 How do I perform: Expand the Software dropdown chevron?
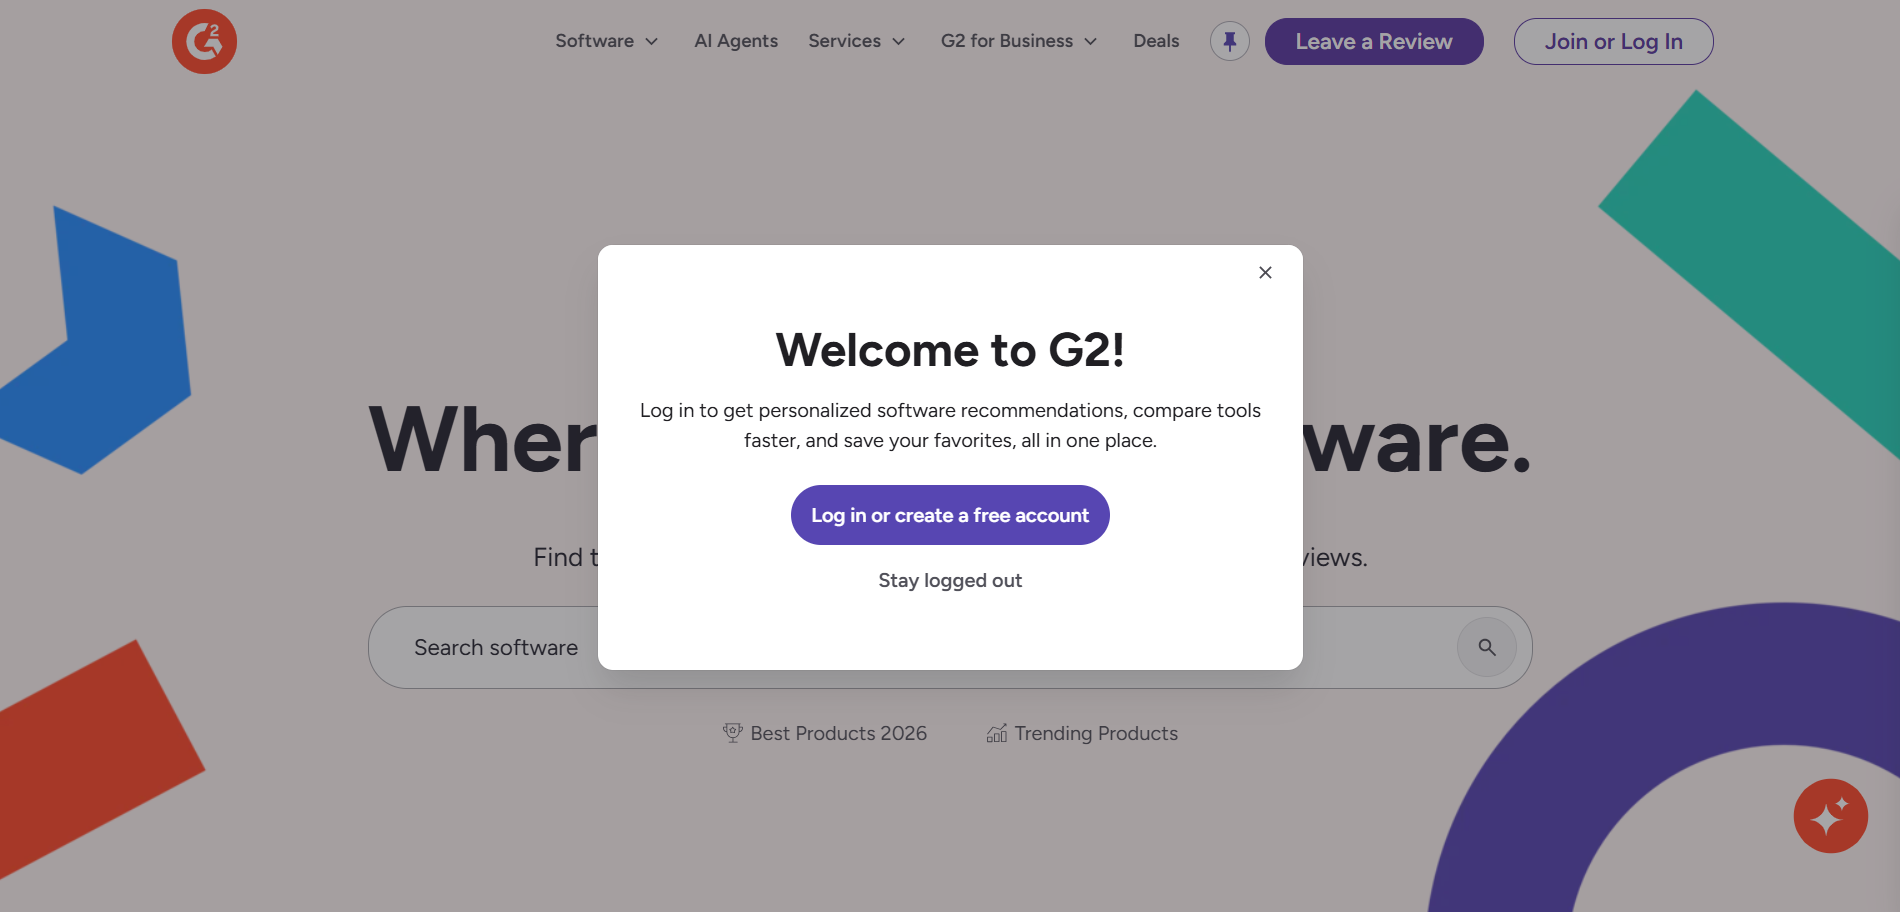coord(652,42)
